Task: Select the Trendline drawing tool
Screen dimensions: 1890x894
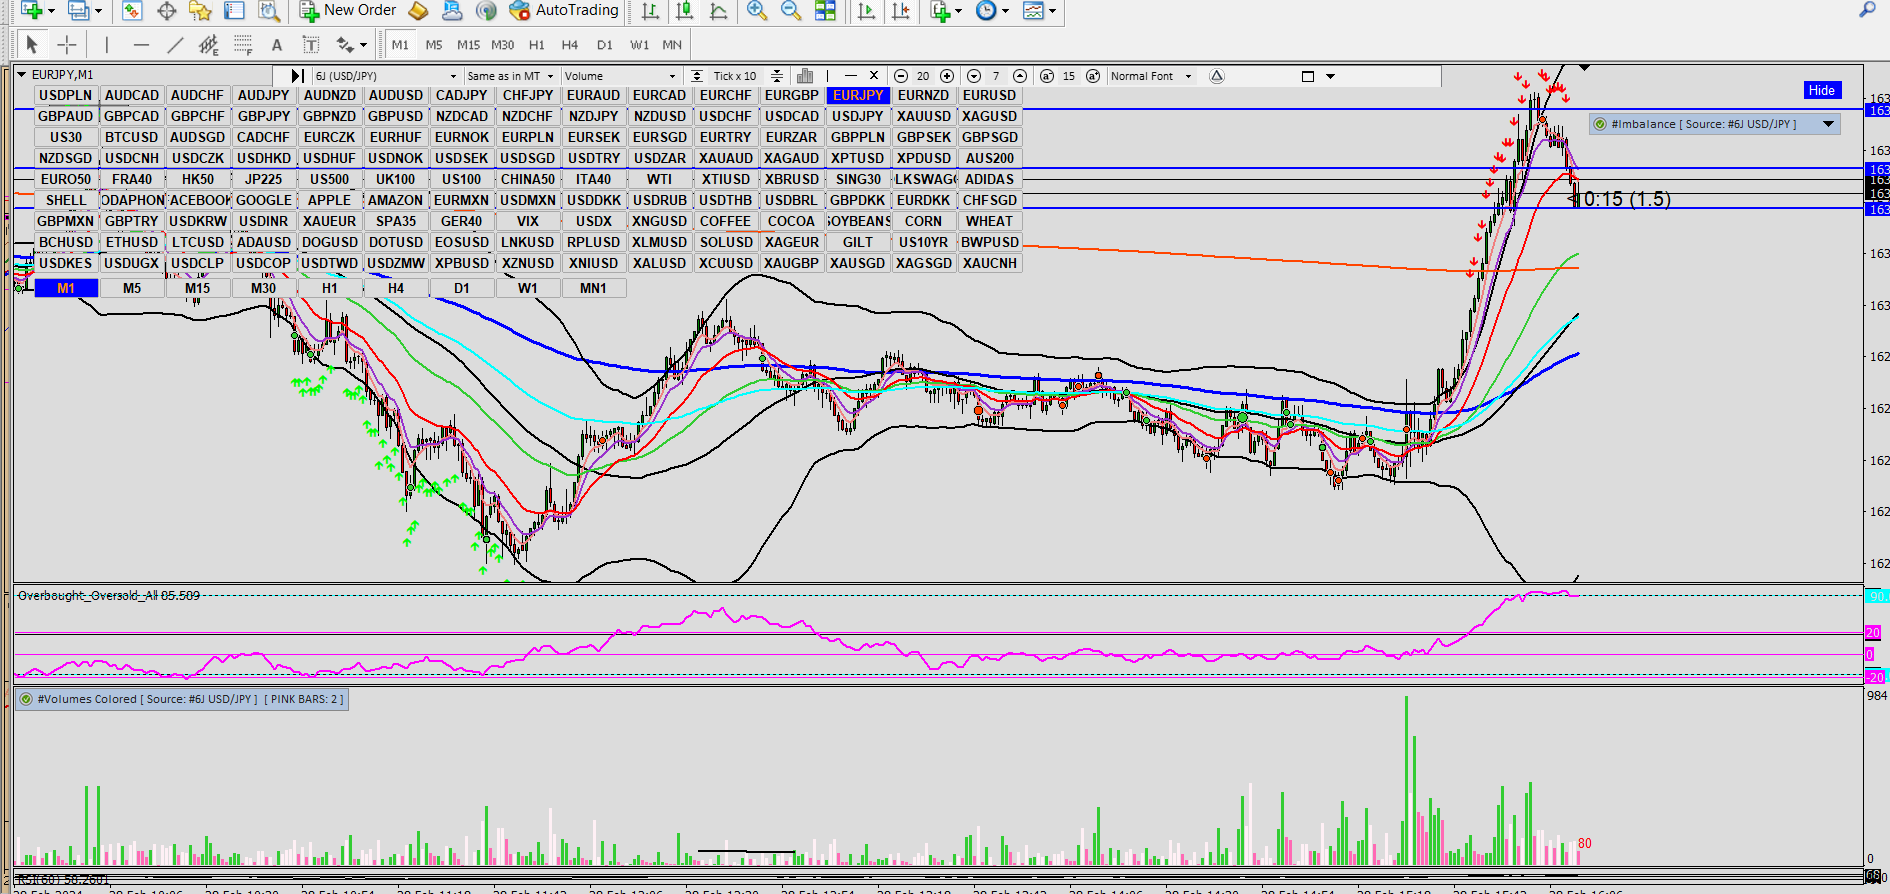Action: tap(175, 45)
